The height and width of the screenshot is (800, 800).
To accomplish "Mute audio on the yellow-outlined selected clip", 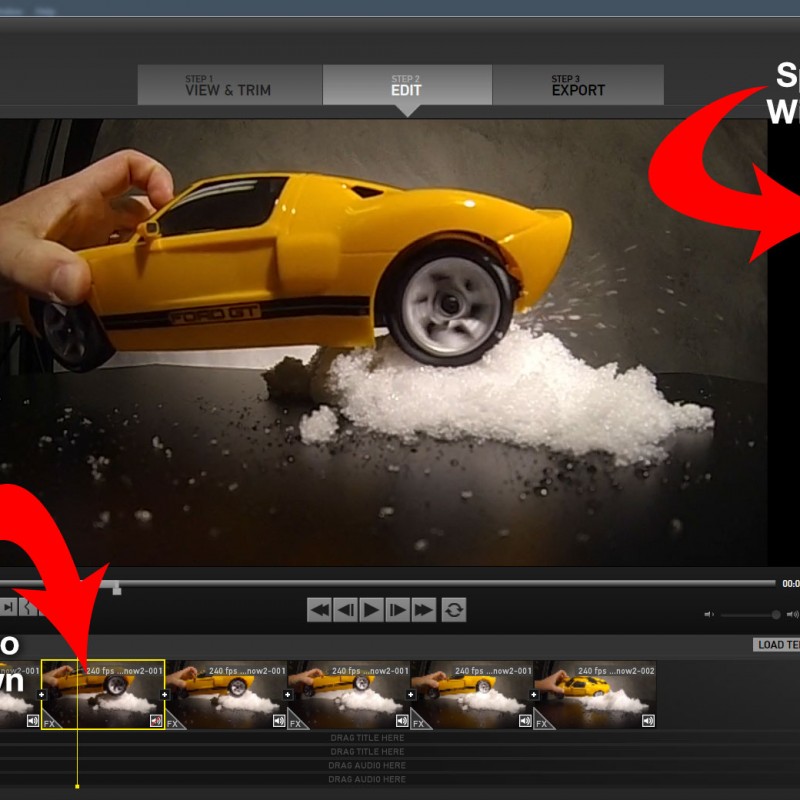I will pos(156,720).
